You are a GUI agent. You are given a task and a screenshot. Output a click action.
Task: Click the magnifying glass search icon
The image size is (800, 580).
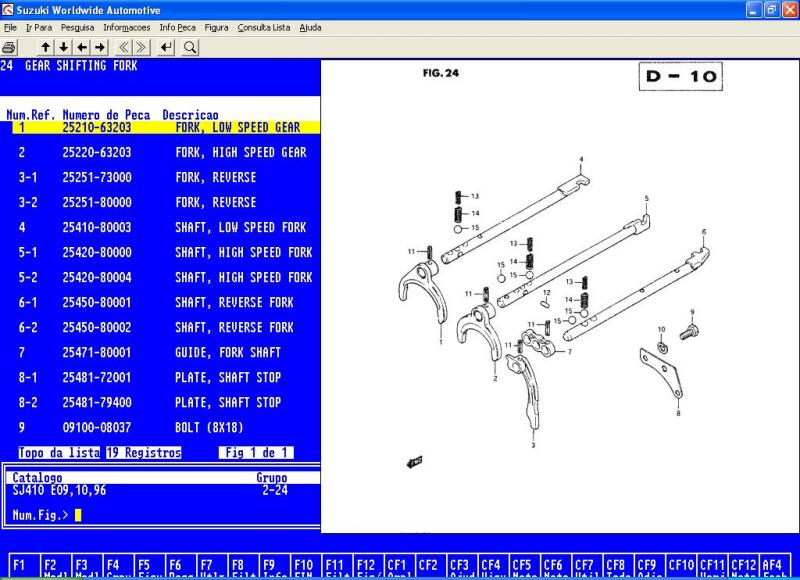point(190,47)
